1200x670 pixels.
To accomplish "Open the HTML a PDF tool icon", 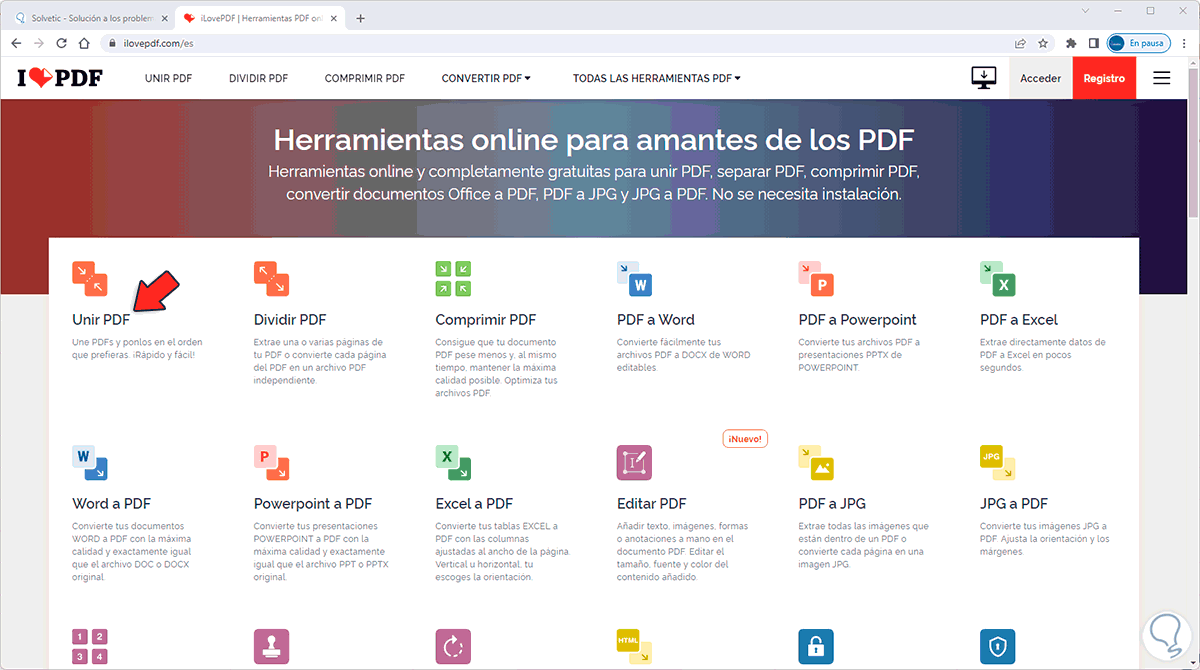I will (x=634, y=646).
